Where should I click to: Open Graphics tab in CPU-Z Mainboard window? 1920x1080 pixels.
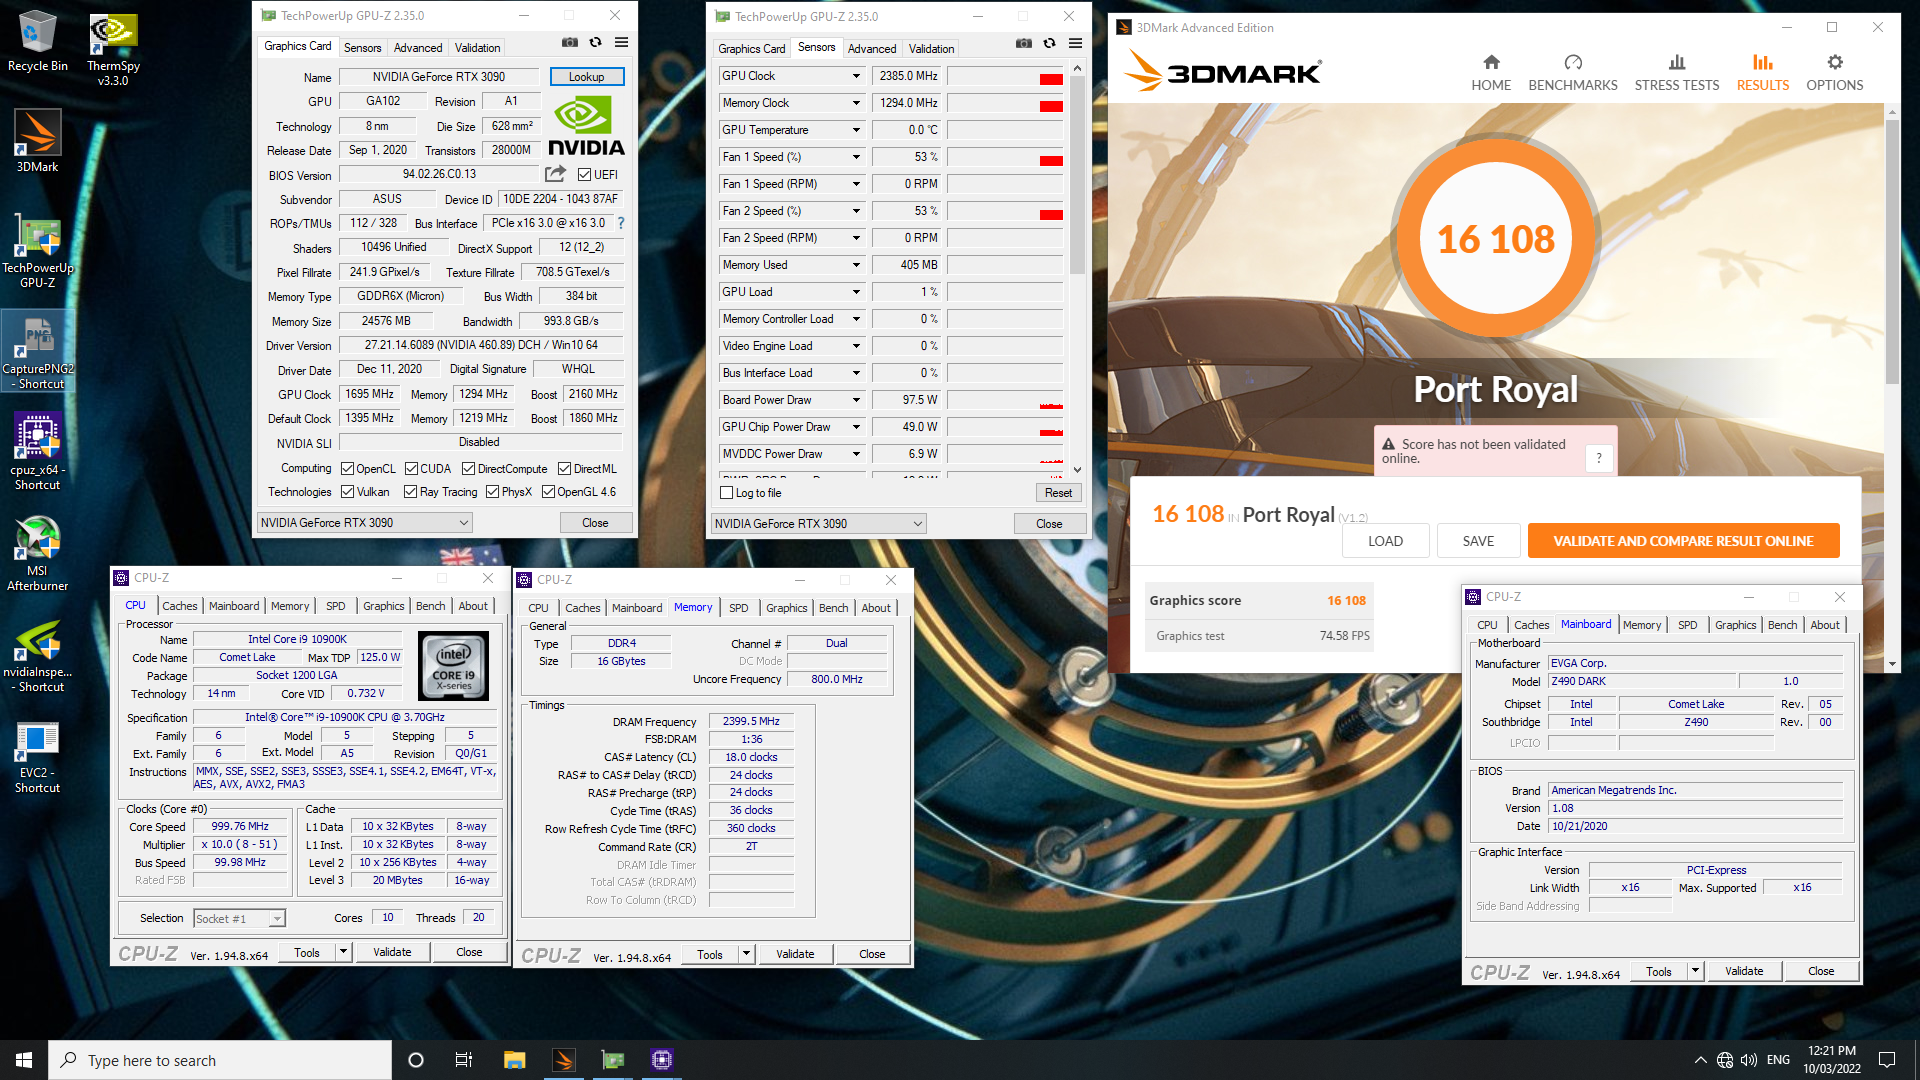point(1735,625)
